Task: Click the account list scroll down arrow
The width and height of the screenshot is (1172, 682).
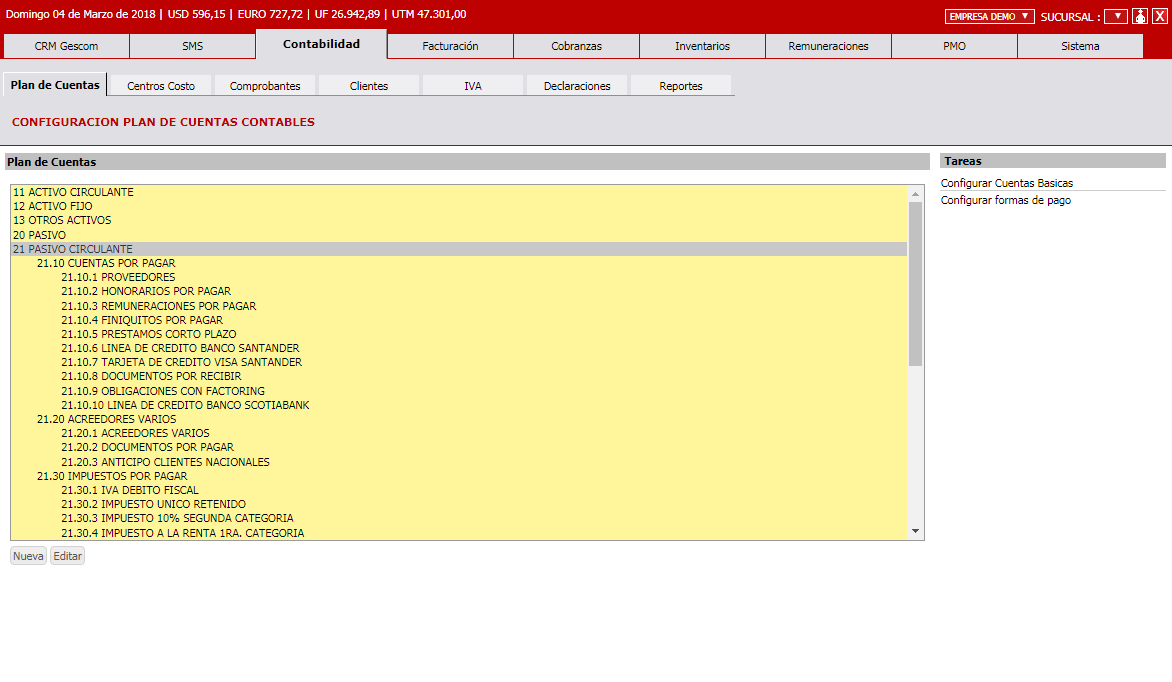Action: pos(915,531)
